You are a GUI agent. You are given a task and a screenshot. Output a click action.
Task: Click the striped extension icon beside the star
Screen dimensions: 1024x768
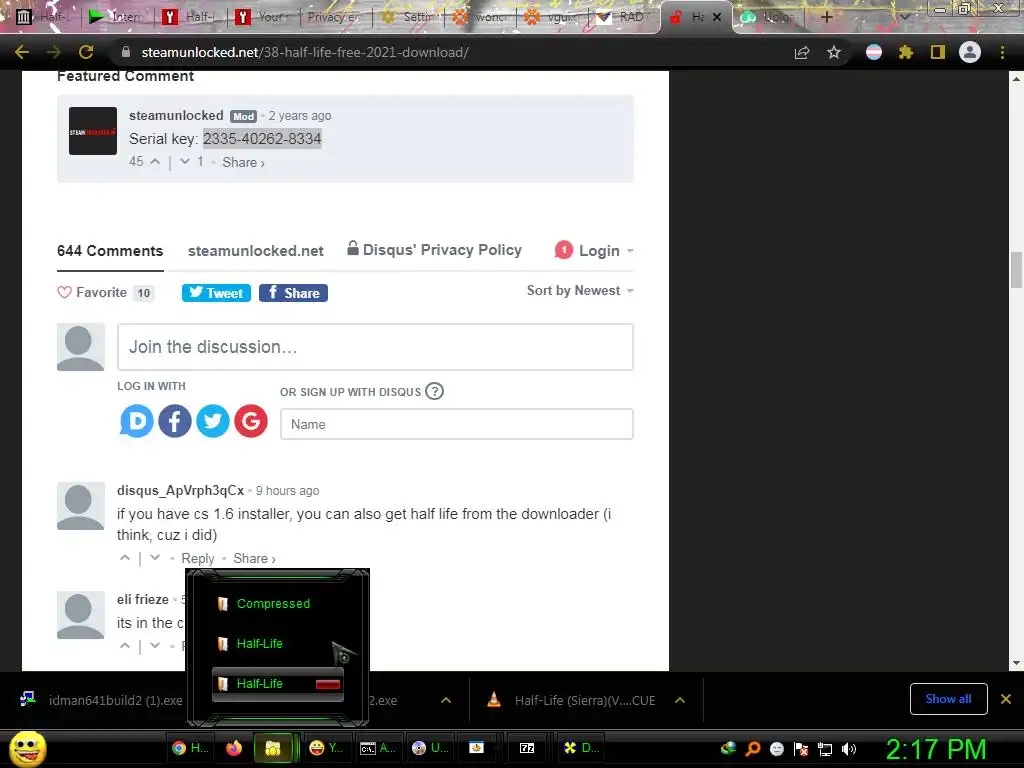point(874,52)
